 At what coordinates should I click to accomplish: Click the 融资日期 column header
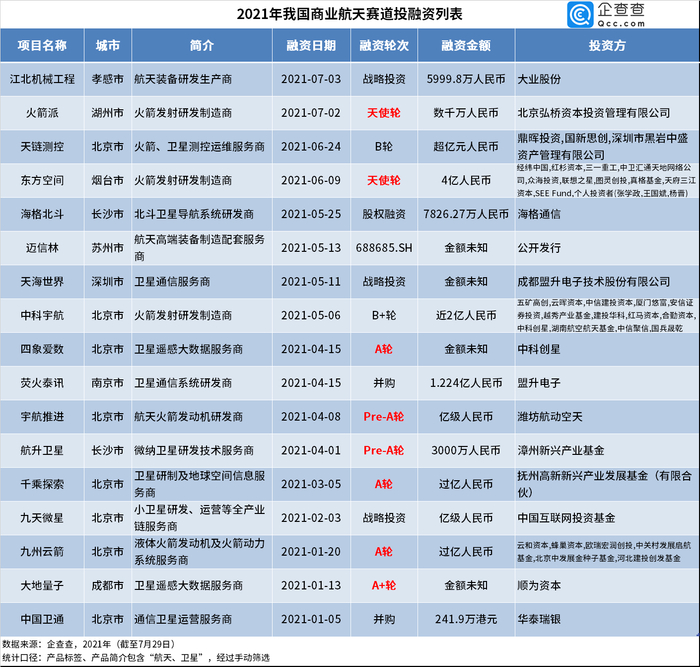pos(311,45)
